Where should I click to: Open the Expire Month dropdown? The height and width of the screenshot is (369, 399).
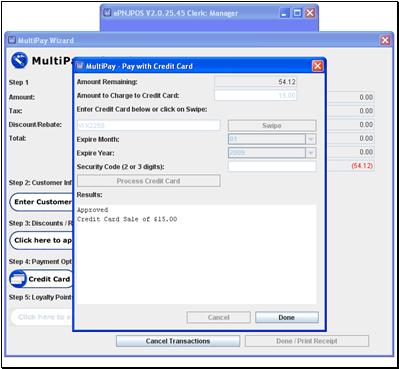pyautogui.click(x=311, y=139)
